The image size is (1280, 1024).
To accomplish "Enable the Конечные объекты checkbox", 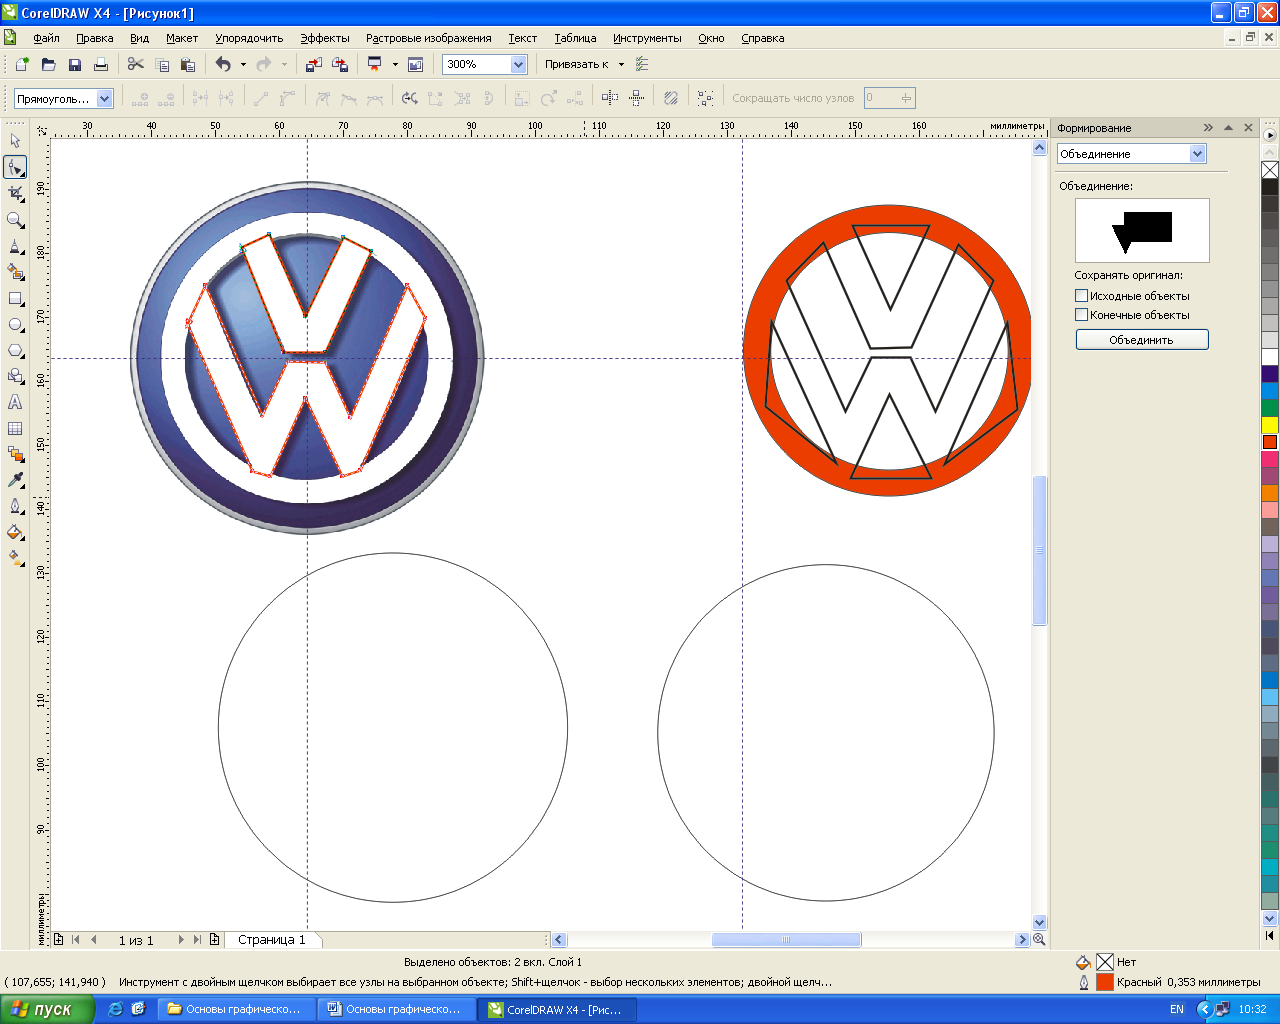I will [x=1081, y=315].
